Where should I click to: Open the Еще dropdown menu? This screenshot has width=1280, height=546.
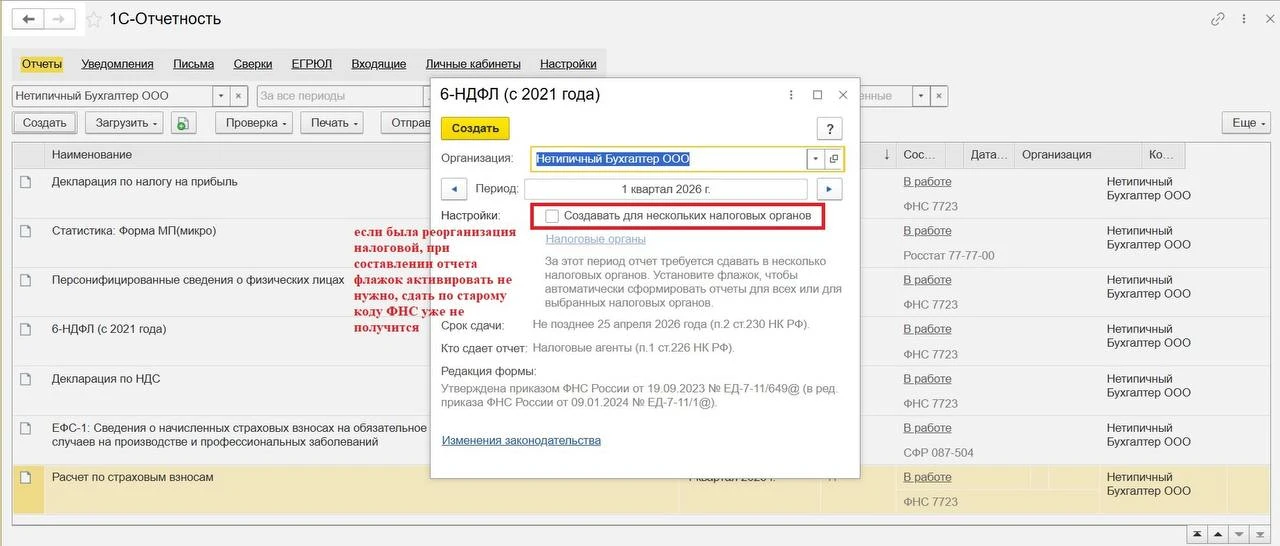(x=1246, y=123)
